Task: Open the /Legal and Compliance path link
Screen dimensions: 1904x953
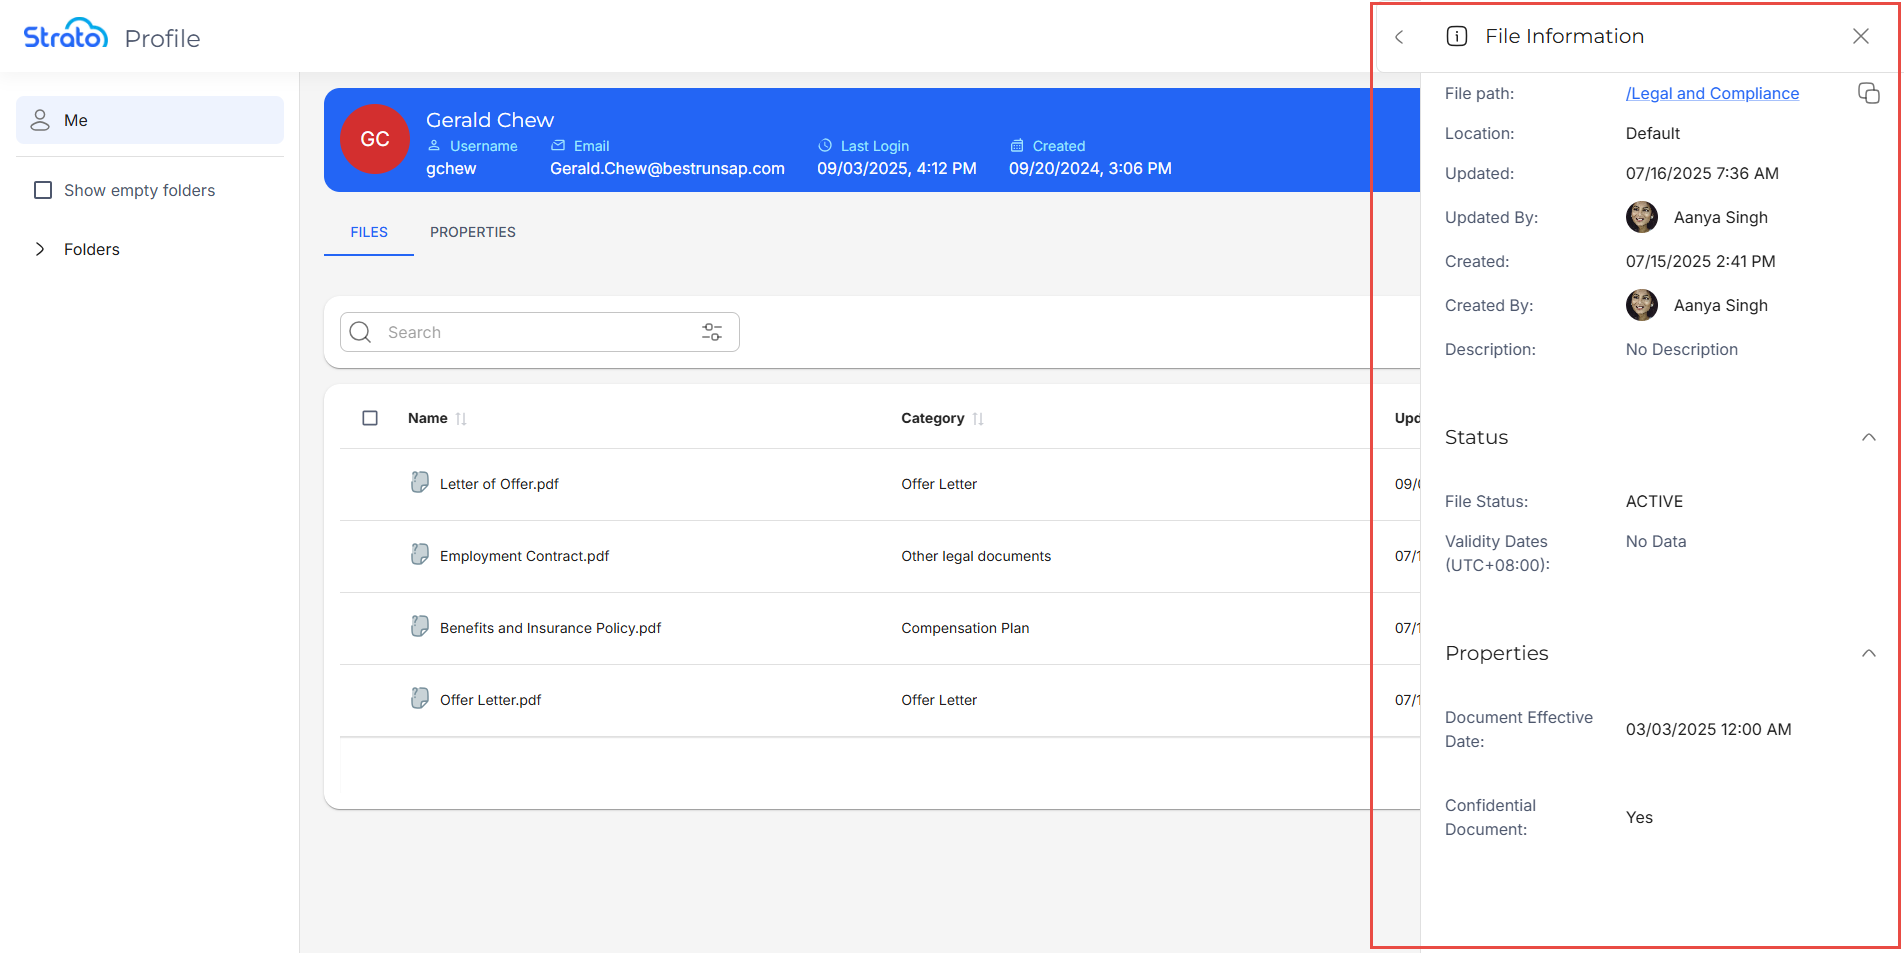Action: 1712,93
